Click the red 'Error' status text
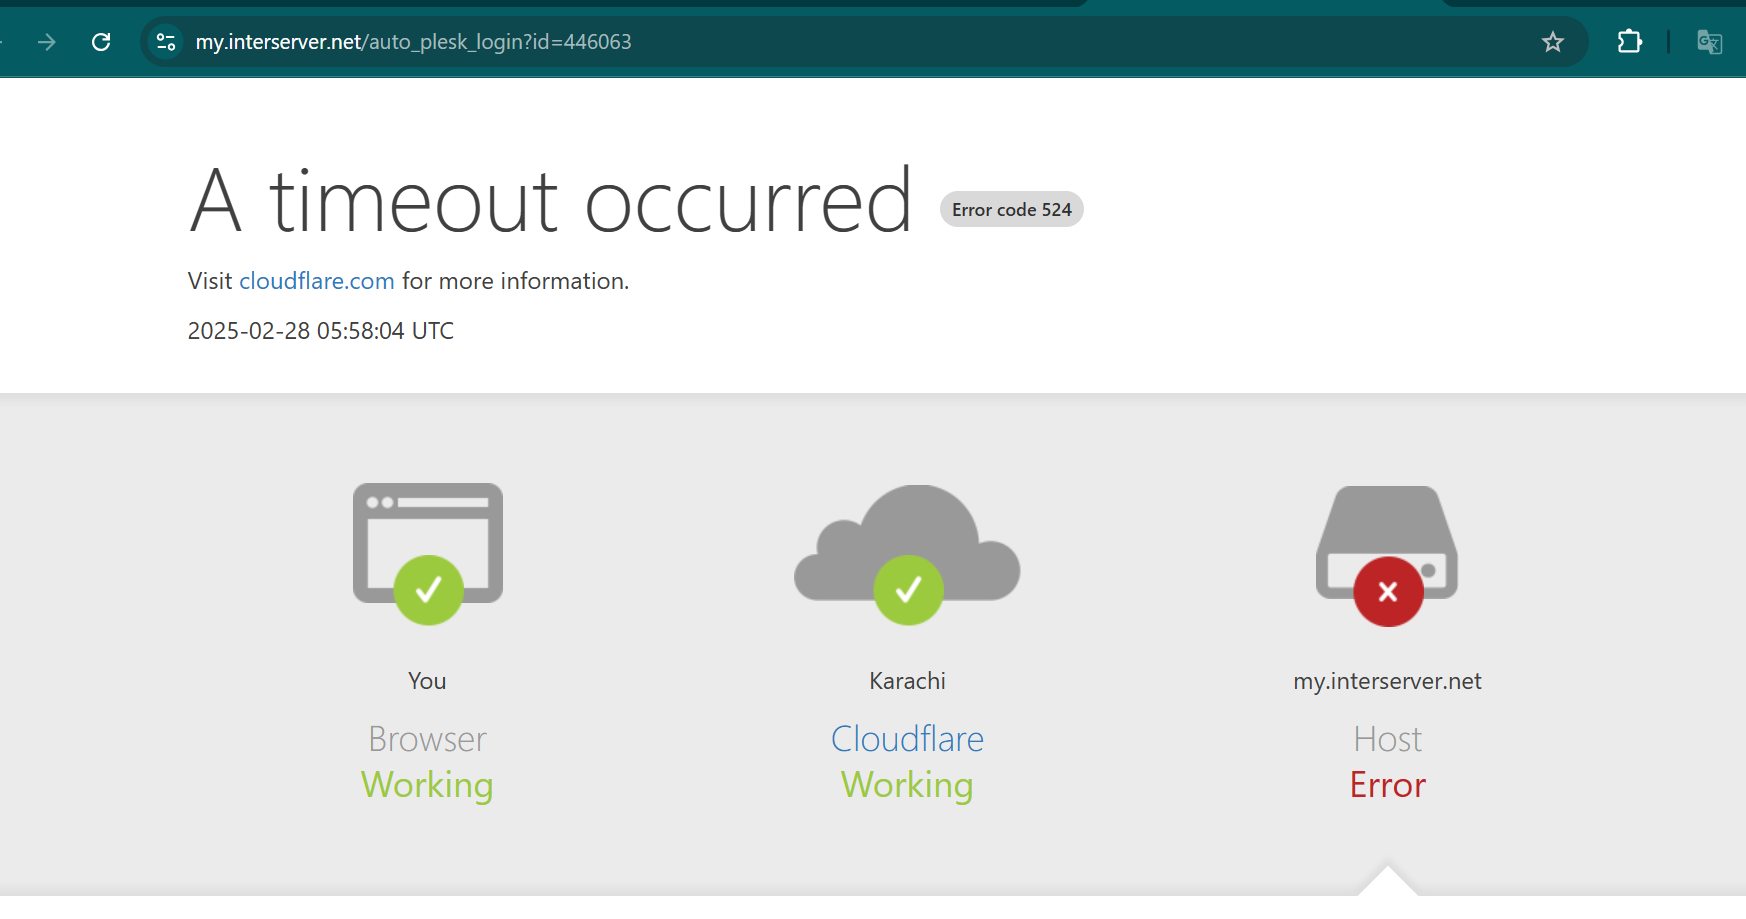 1387,785
